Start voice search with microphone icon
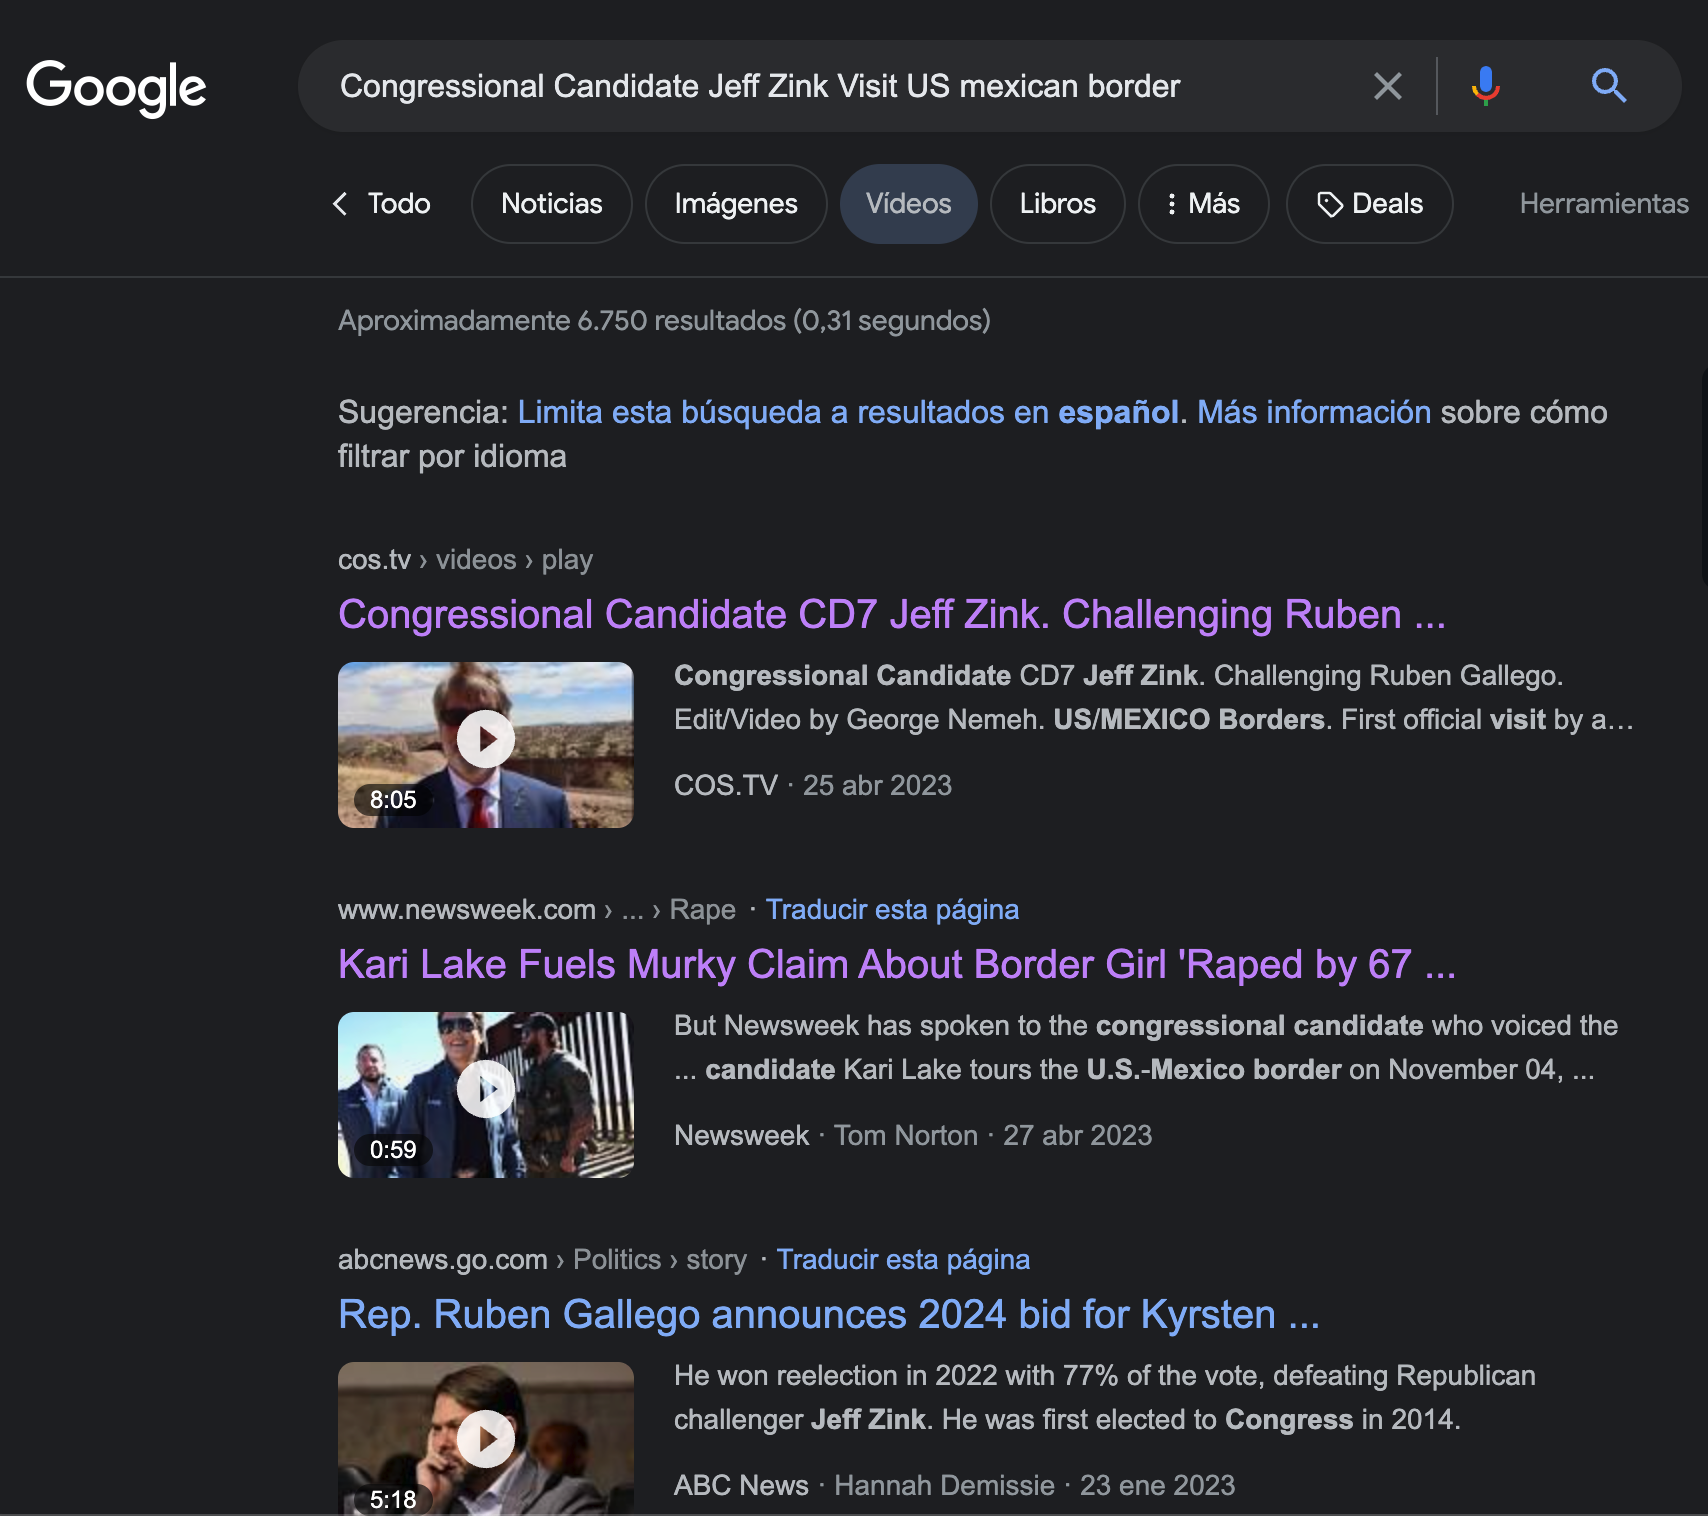 [1485, 86]
